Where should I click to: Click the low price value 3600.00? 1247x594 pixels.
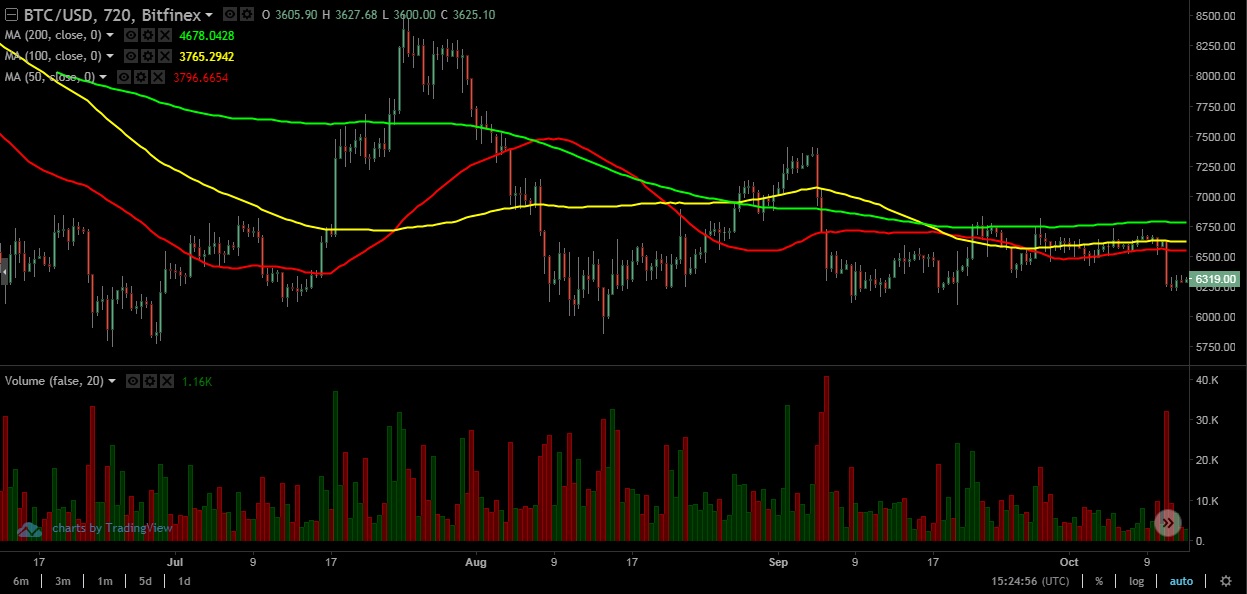(414, 15)
